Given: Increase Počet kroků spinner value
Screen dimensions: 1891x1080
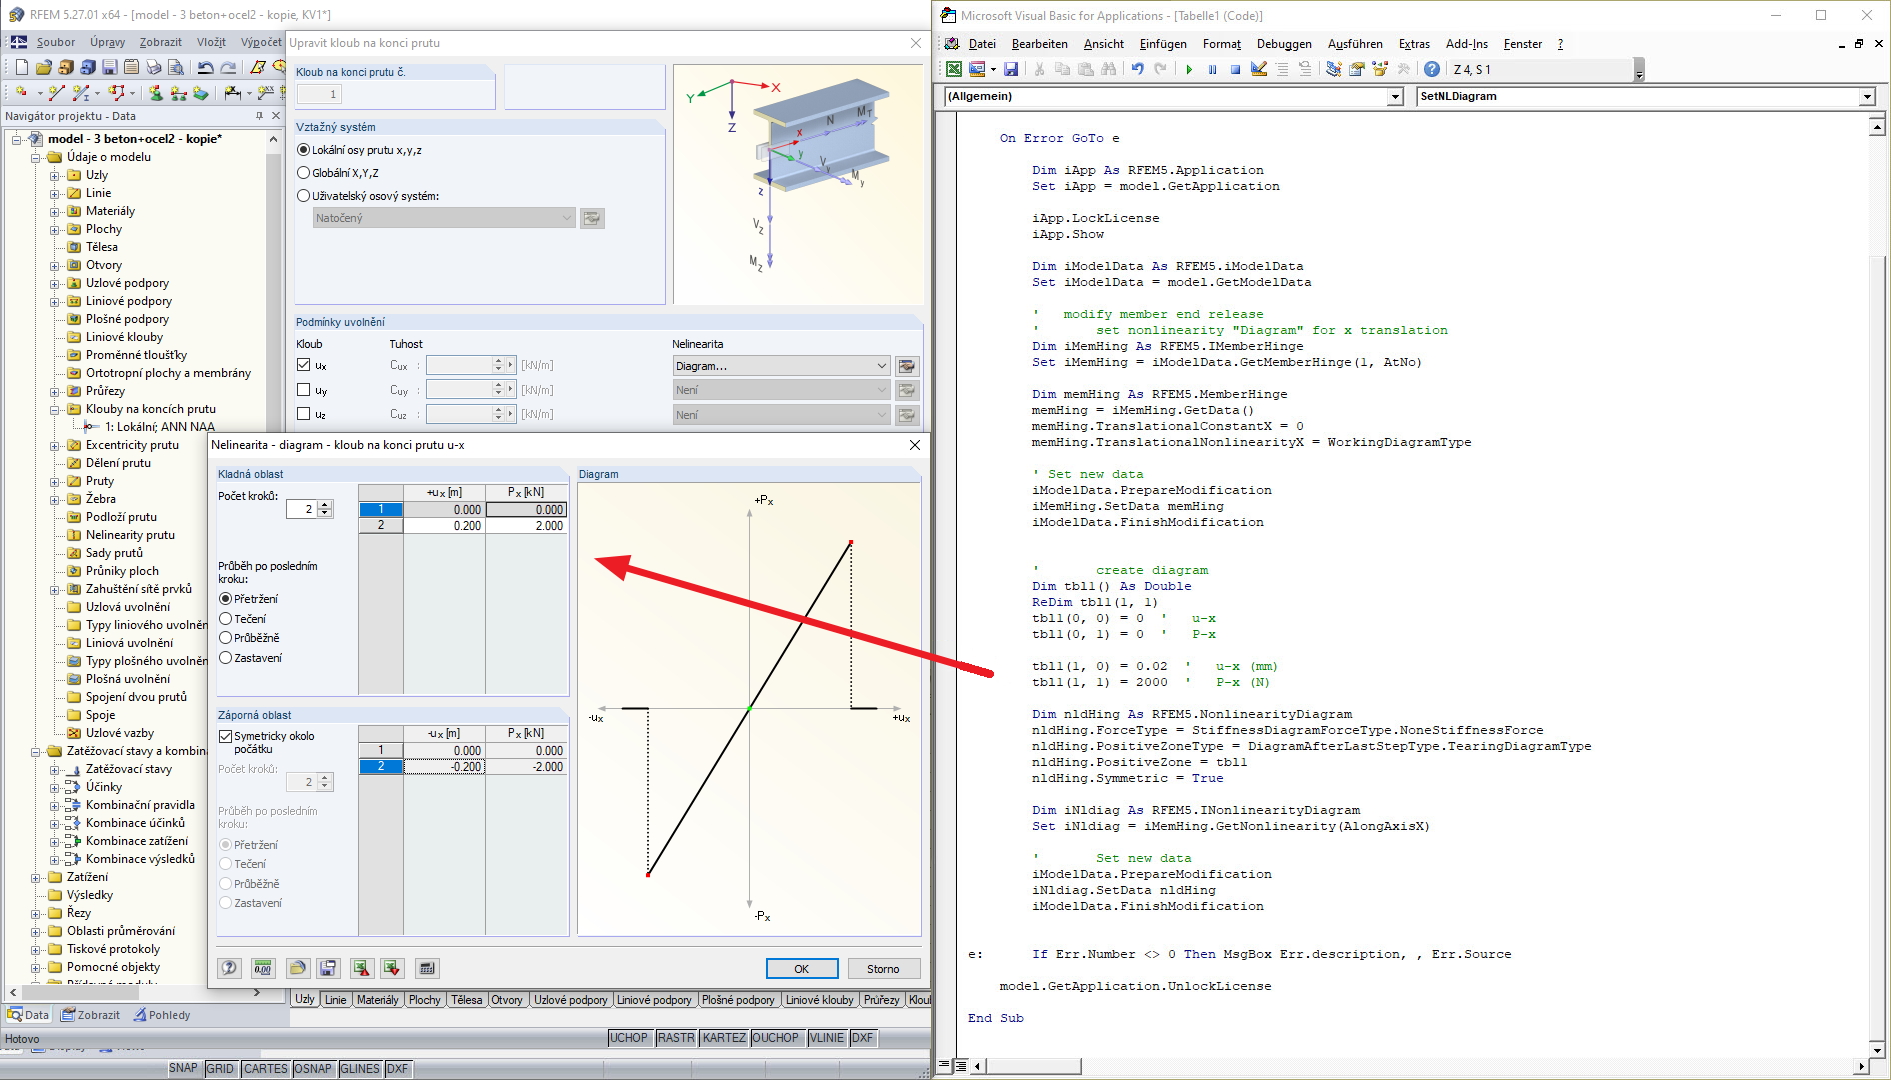Looking at the screenshot, I should point(325,505).
